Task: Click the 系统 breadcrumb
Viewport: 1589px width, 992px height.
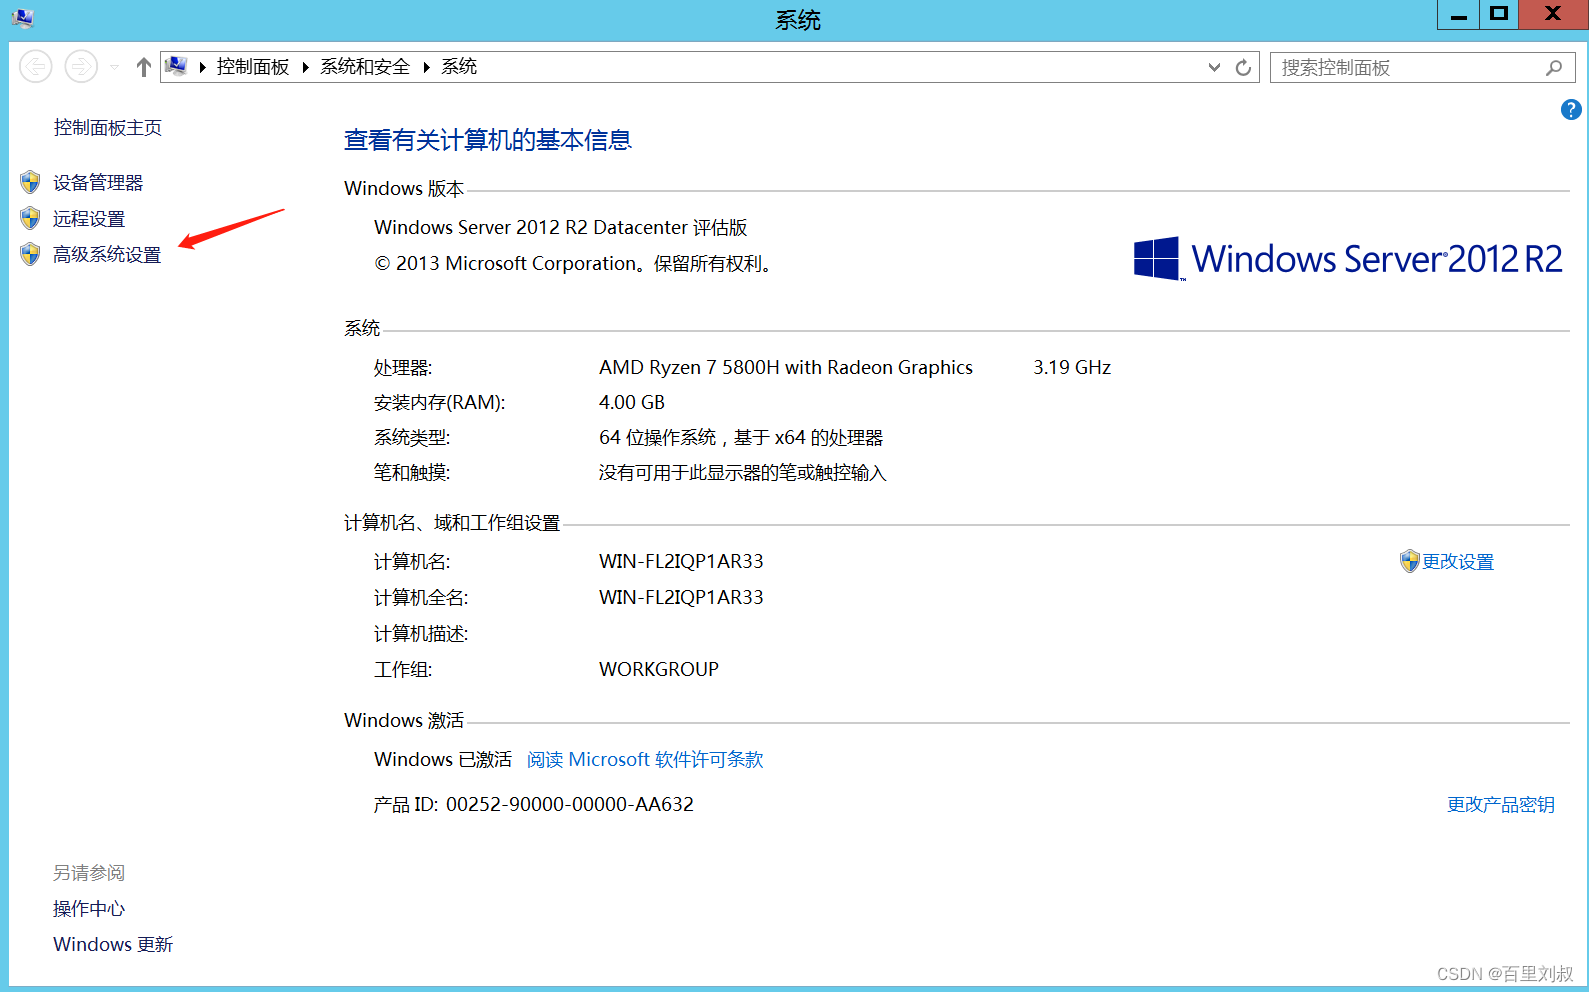Action: click(x=459, y=67)
